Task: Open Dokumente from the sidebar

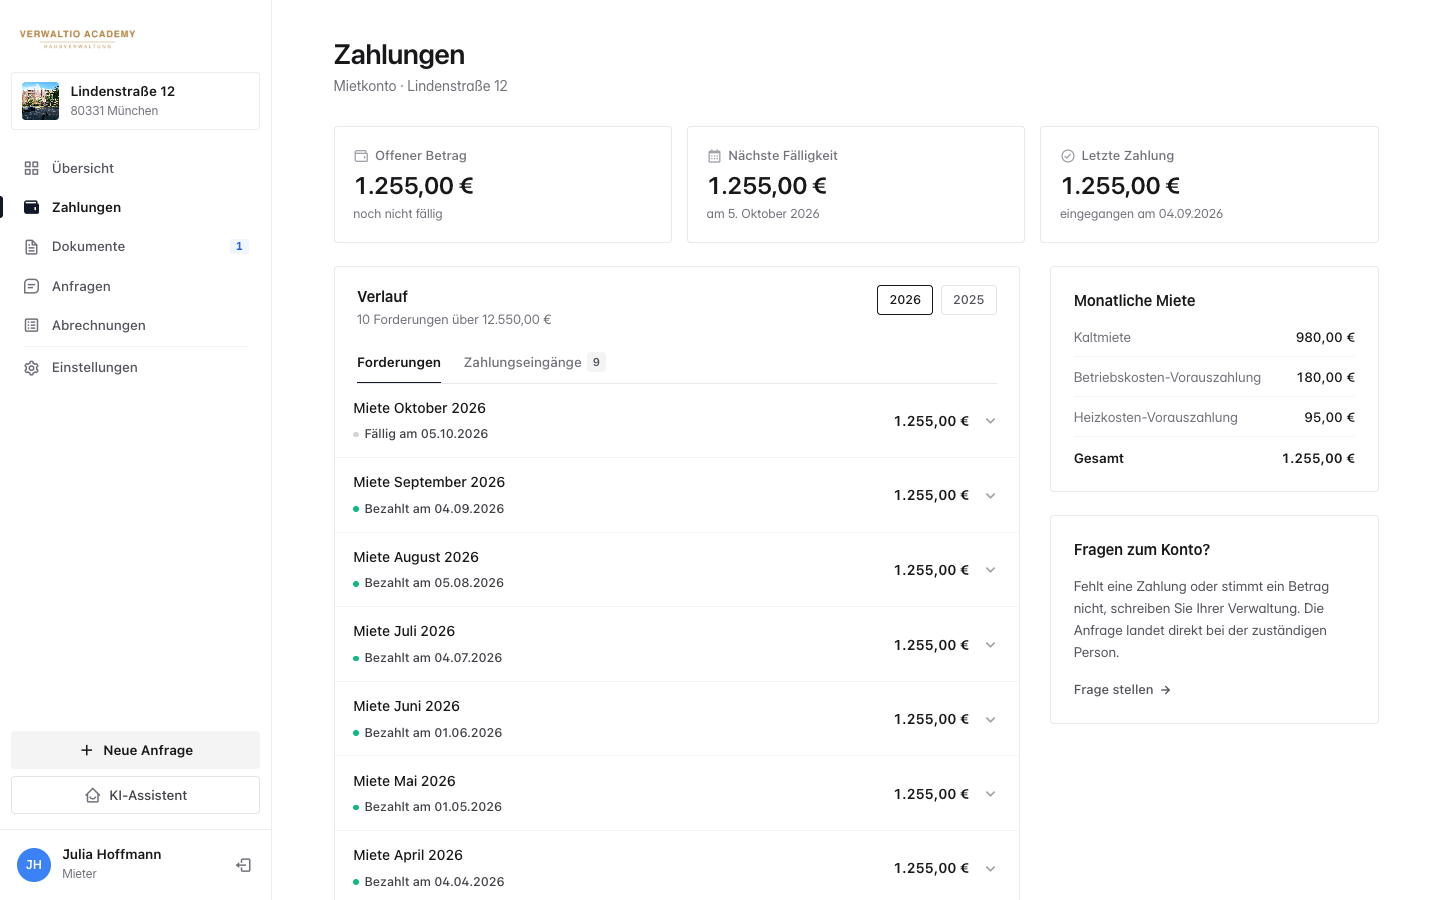Action: (x=135, y=246)
